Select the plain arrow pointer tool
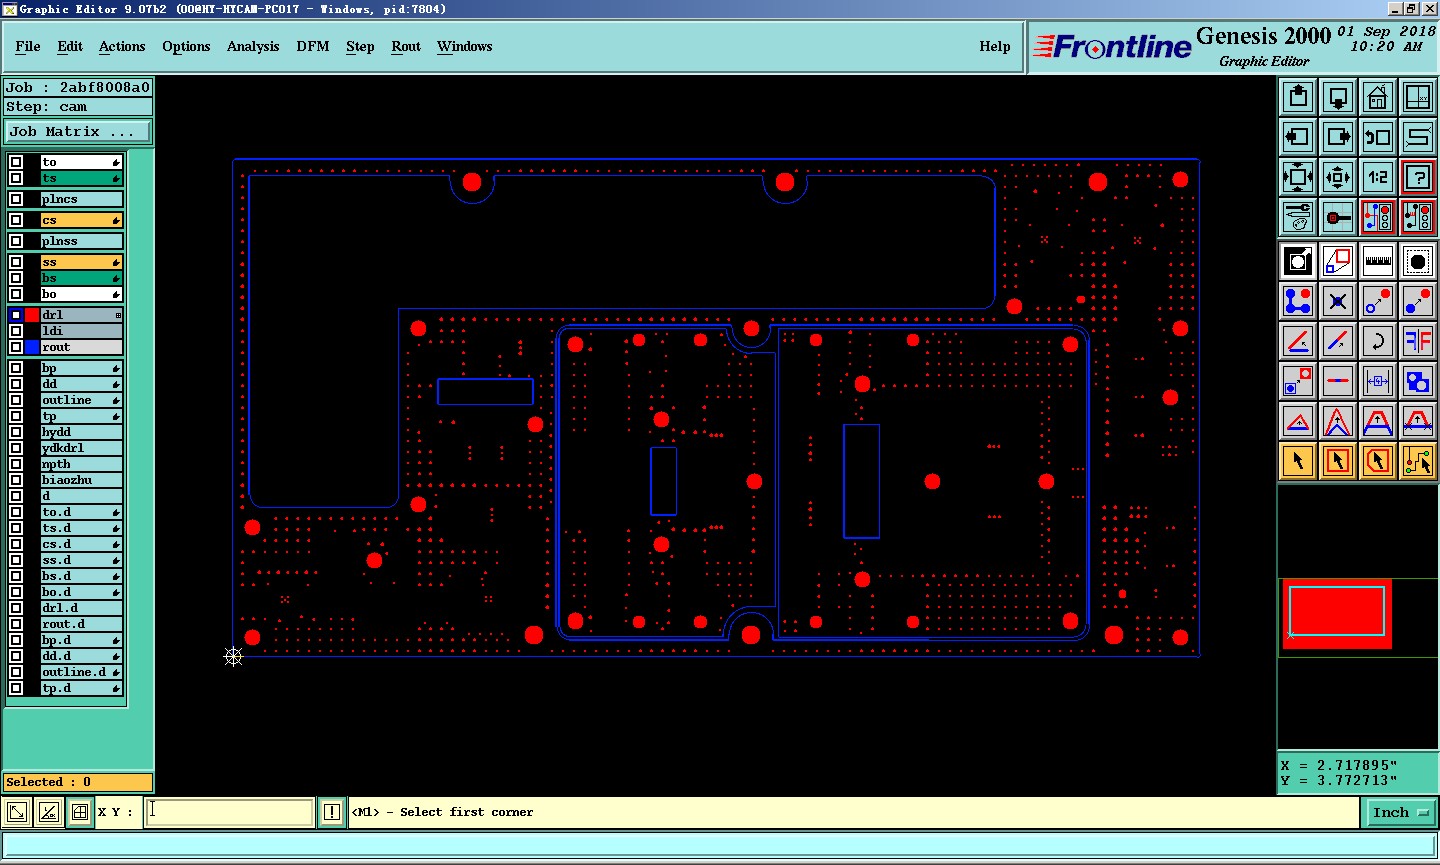 (x=1298, y=461)
